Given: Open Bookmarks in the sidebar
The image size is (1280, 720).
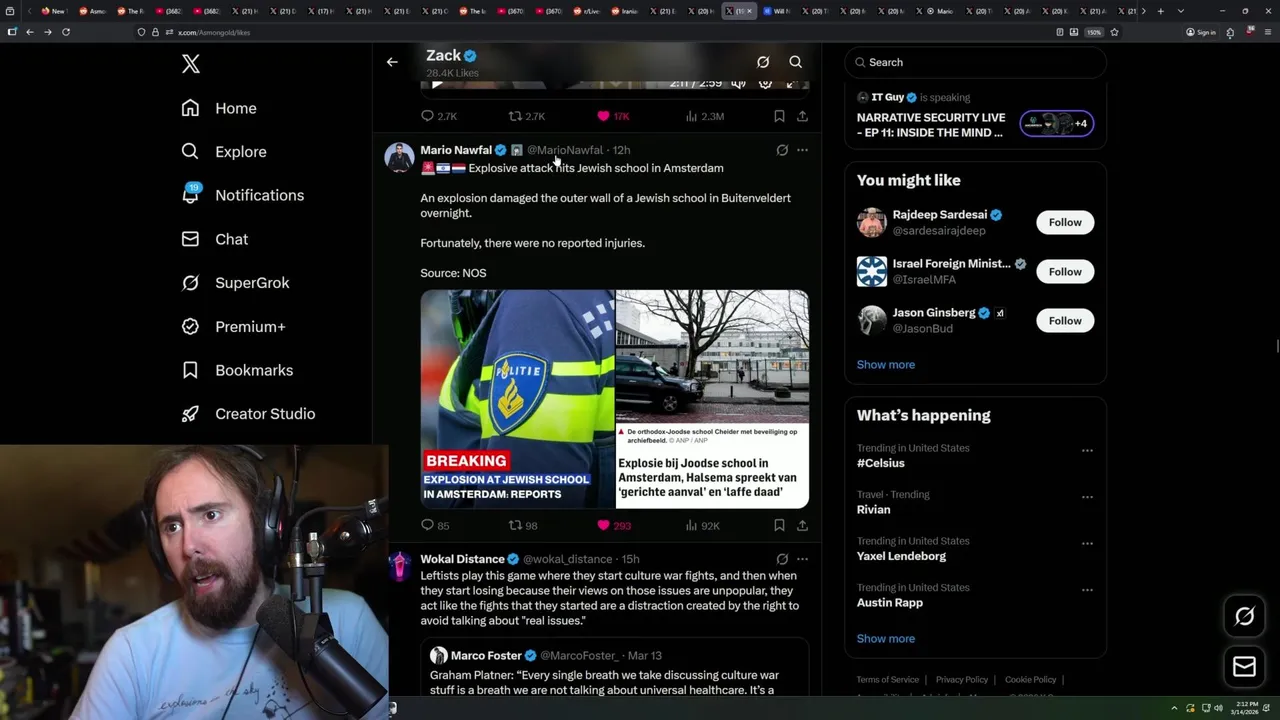Looking at the screenshot, I should point(238,370).
